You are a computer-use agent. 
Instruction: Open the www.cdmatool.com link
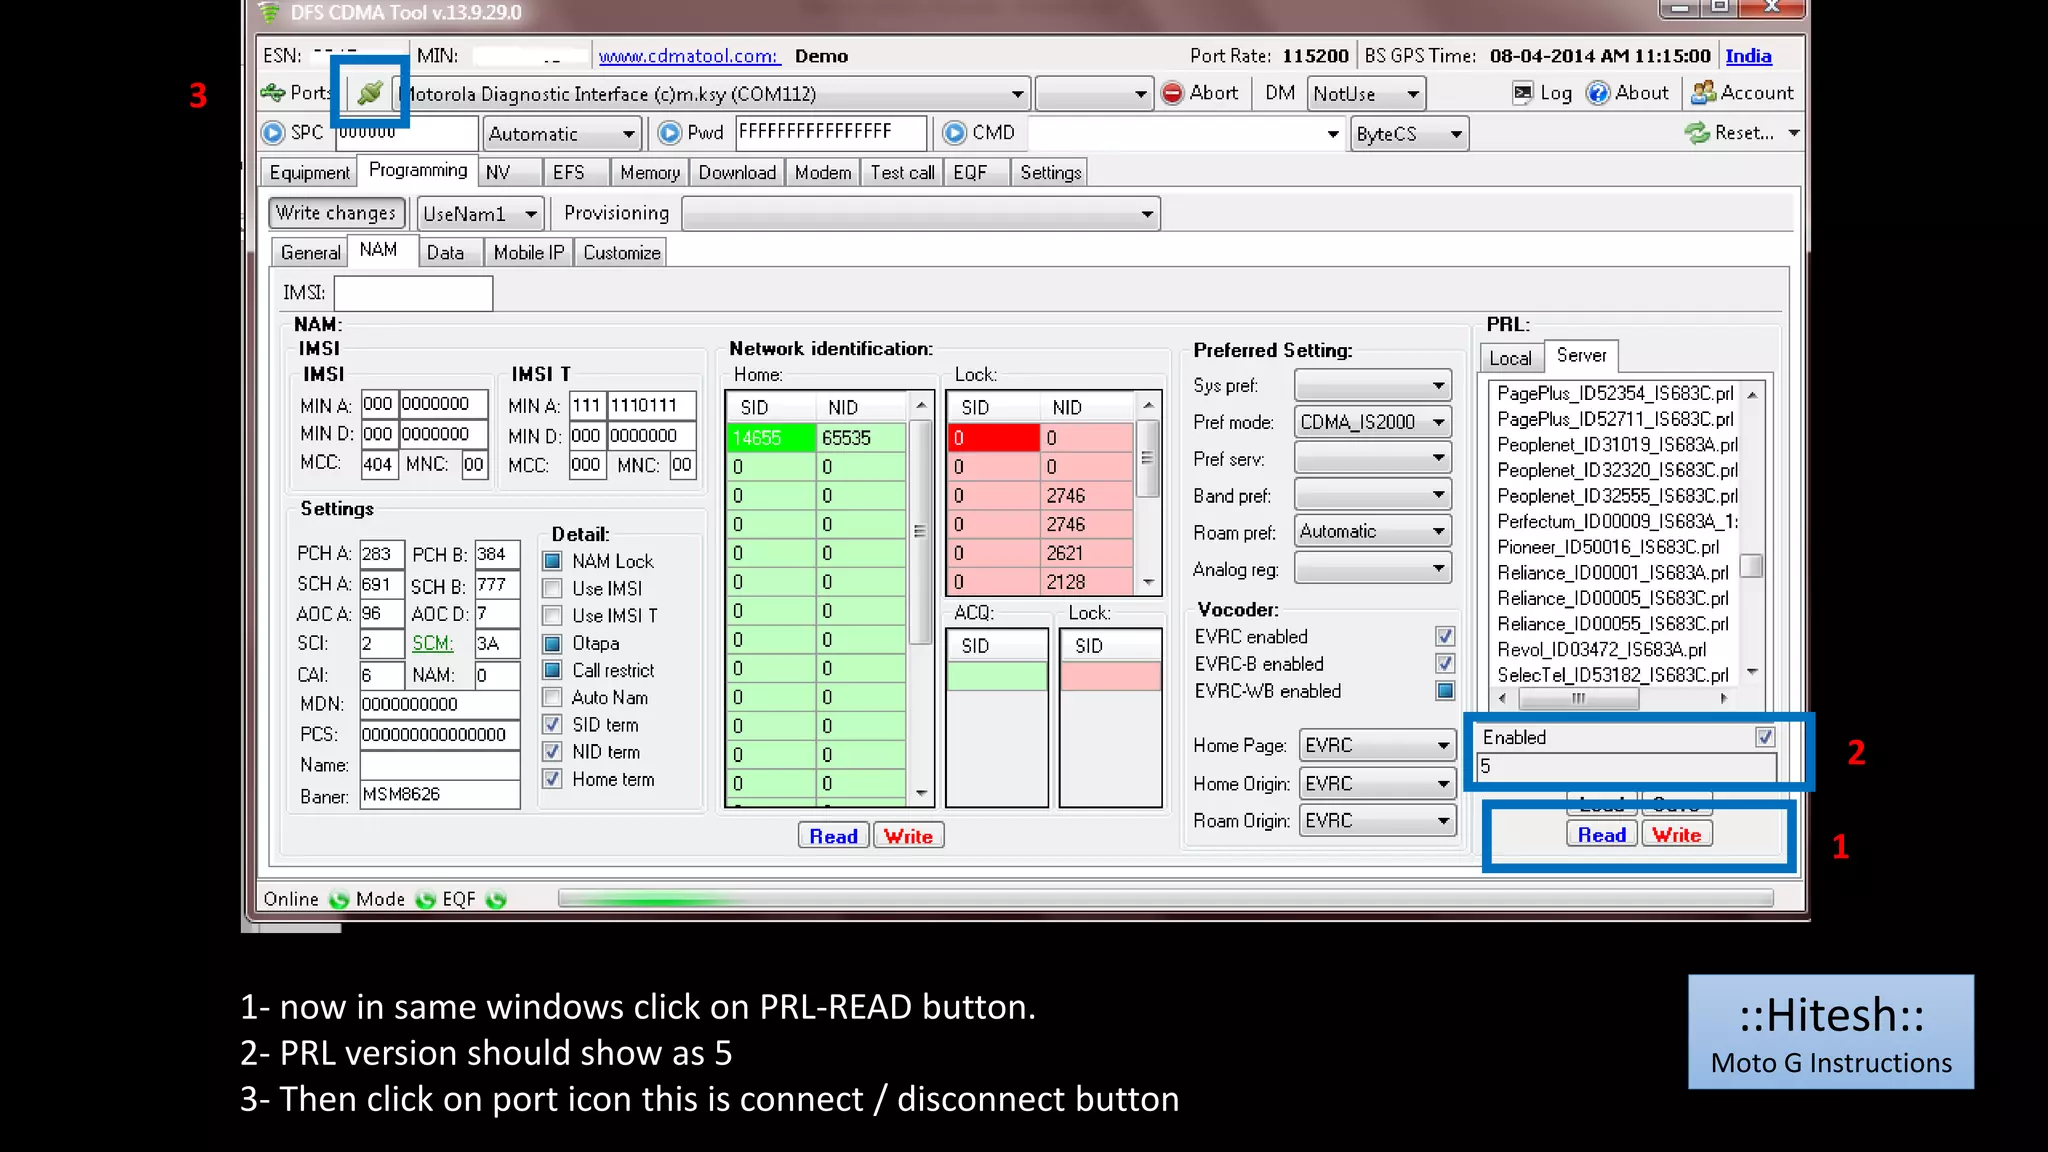(x=687, y=56)
